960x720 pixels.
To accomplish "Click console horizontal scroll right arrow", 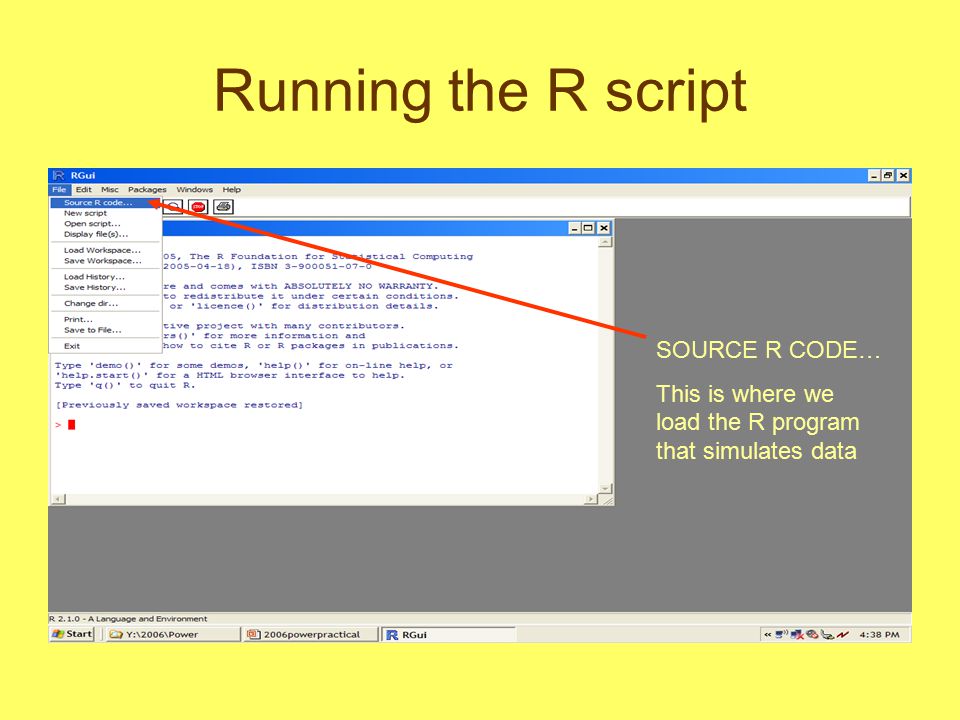I will (x=590, y=499).
